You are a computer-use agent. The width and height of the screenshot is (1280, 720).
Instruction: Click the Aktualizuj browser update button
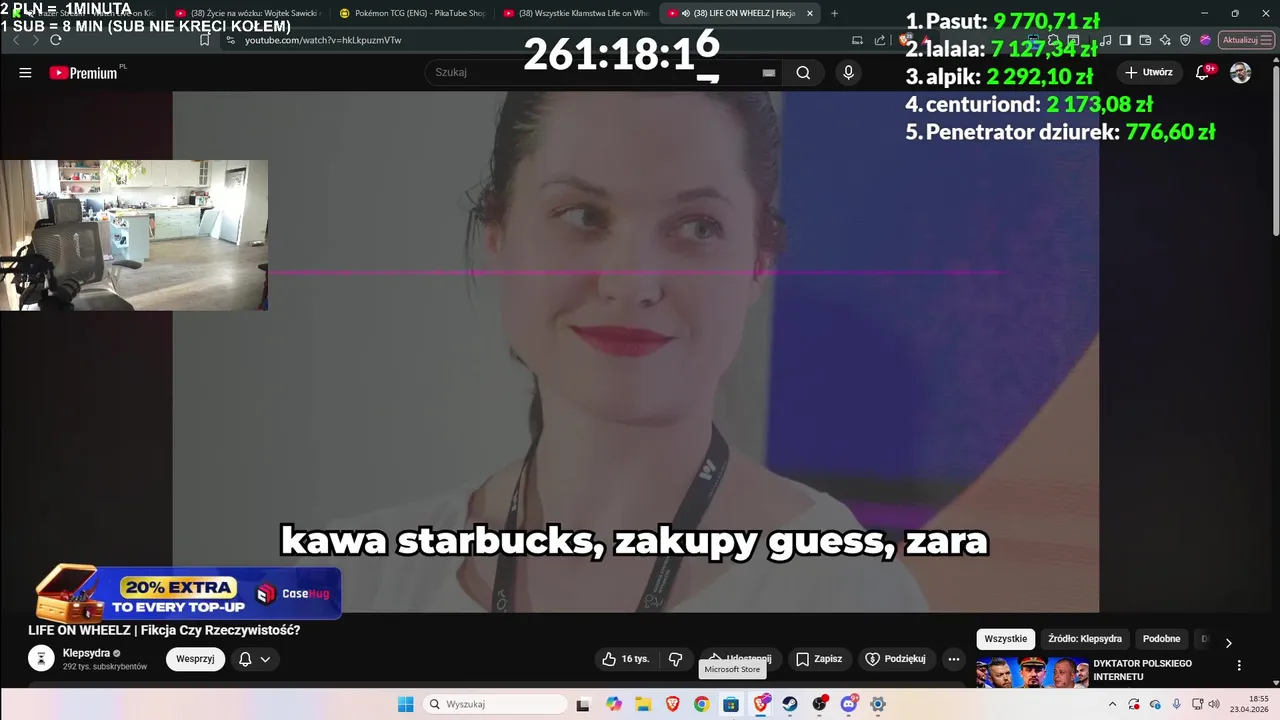pos(1244,40)
